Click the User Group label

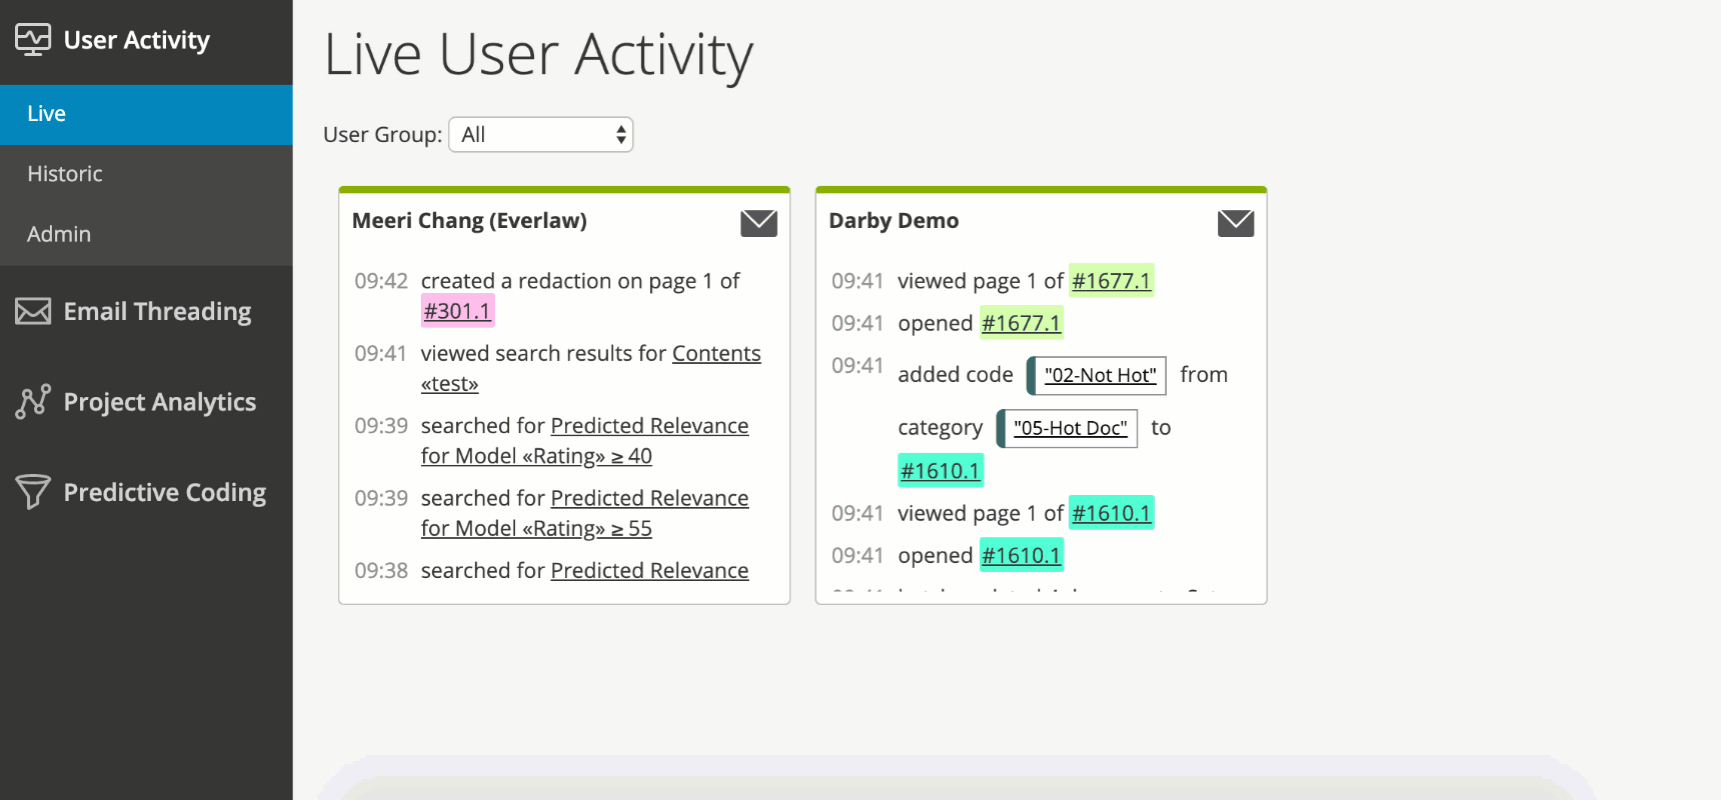[382, 135]
